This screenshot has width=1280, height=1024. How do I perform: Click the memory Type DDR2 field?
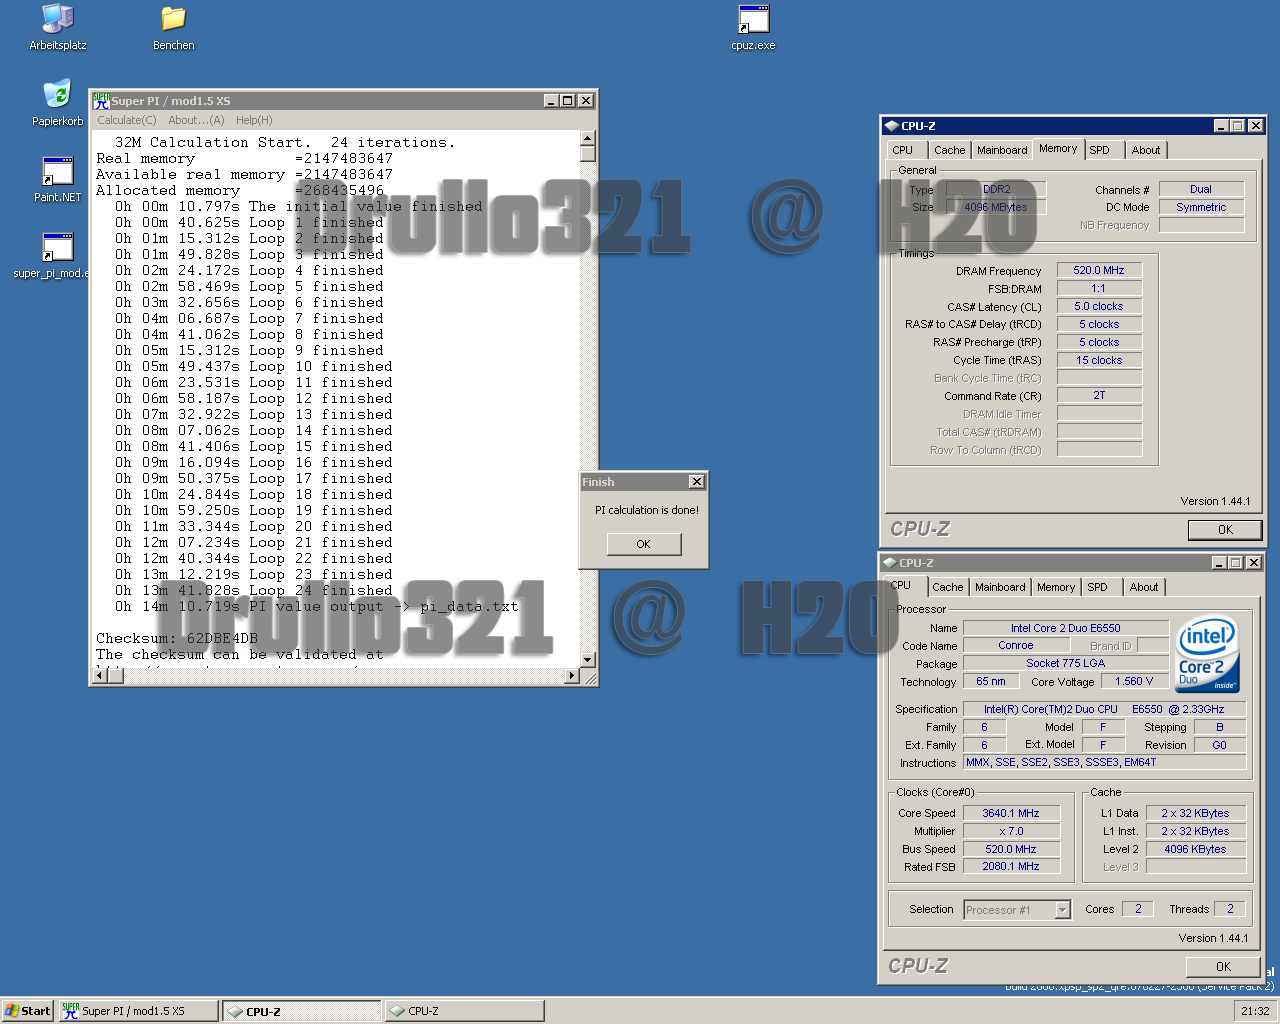click(996, 189)
